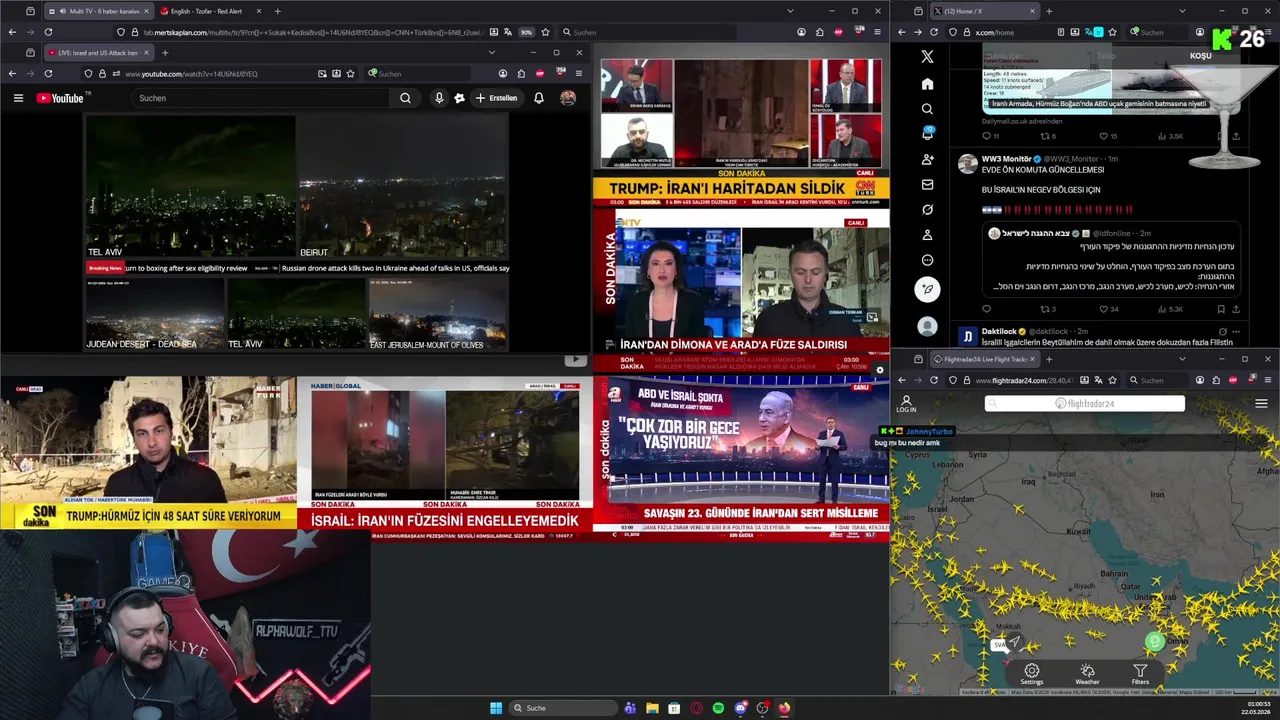This screenshot has height=720, width=1280.
Task: Open Flightradar24 hamburger menu
Action: 1261,404
